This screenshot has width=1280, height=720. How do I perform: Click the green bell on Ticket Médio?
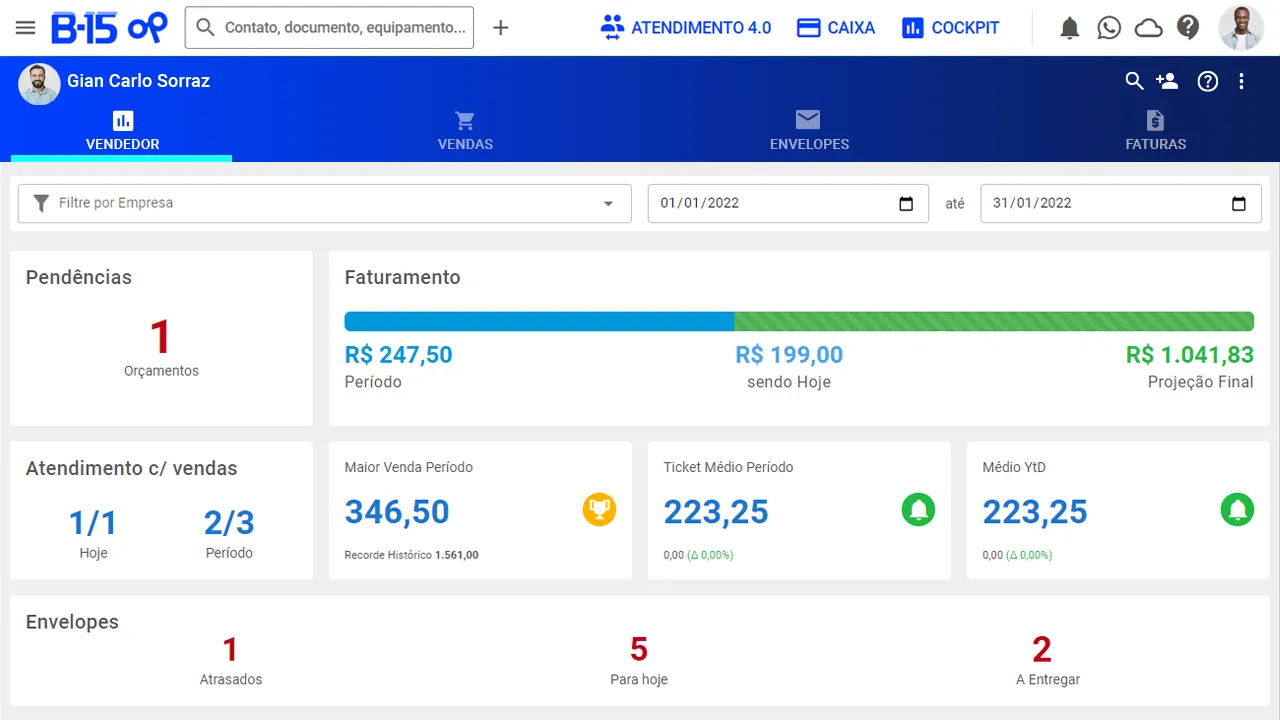(918, 510)
